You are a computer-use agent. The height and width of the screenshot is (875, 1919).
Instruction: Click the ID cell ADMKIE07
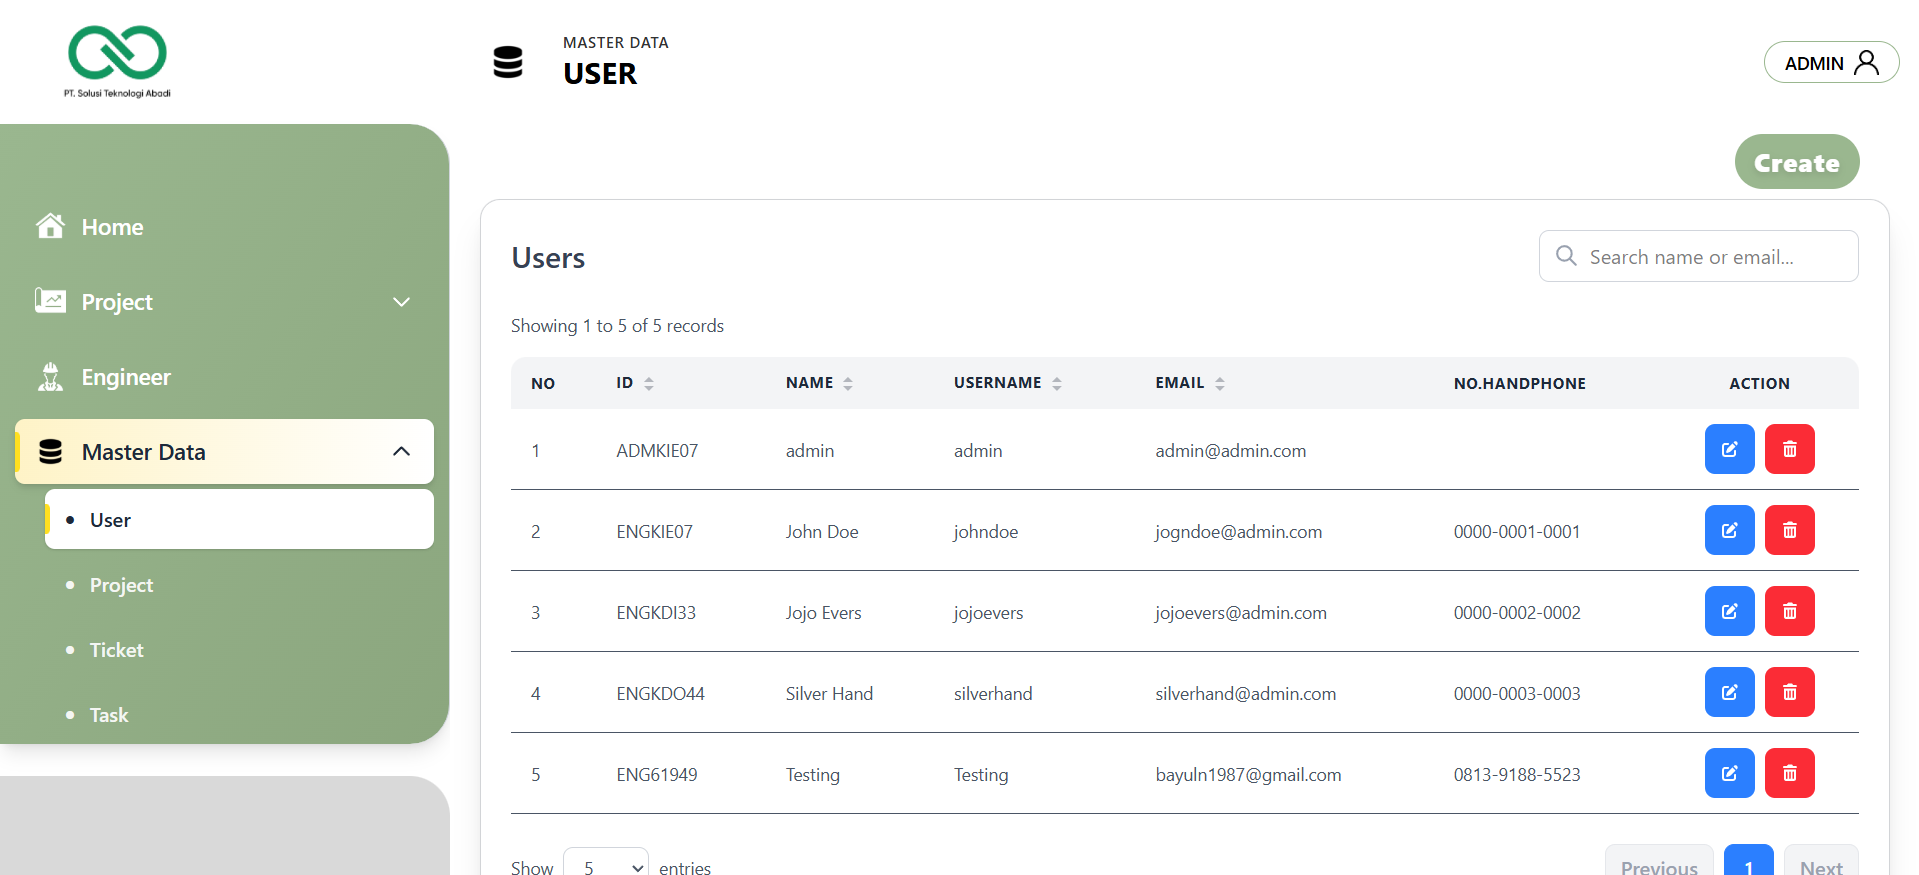657,451
